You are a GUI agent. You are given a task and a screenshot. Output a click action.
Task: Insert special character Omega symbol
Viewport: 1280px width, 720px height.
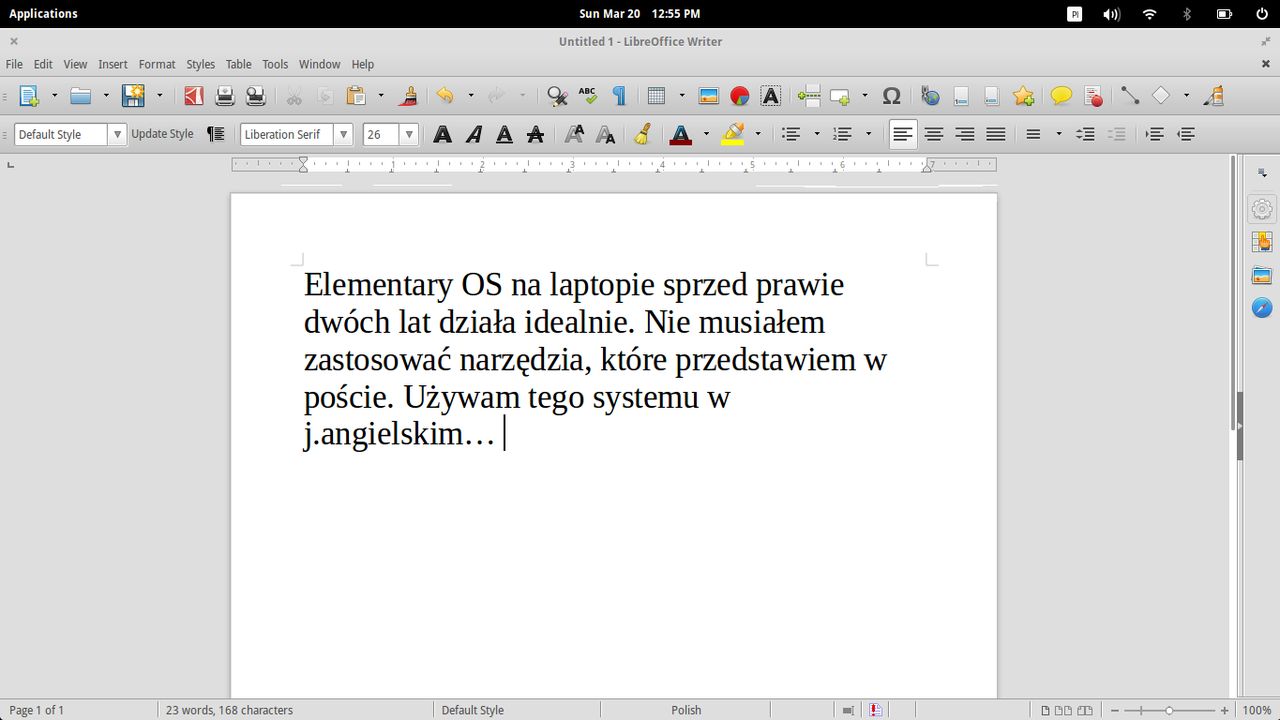(891, 96)
